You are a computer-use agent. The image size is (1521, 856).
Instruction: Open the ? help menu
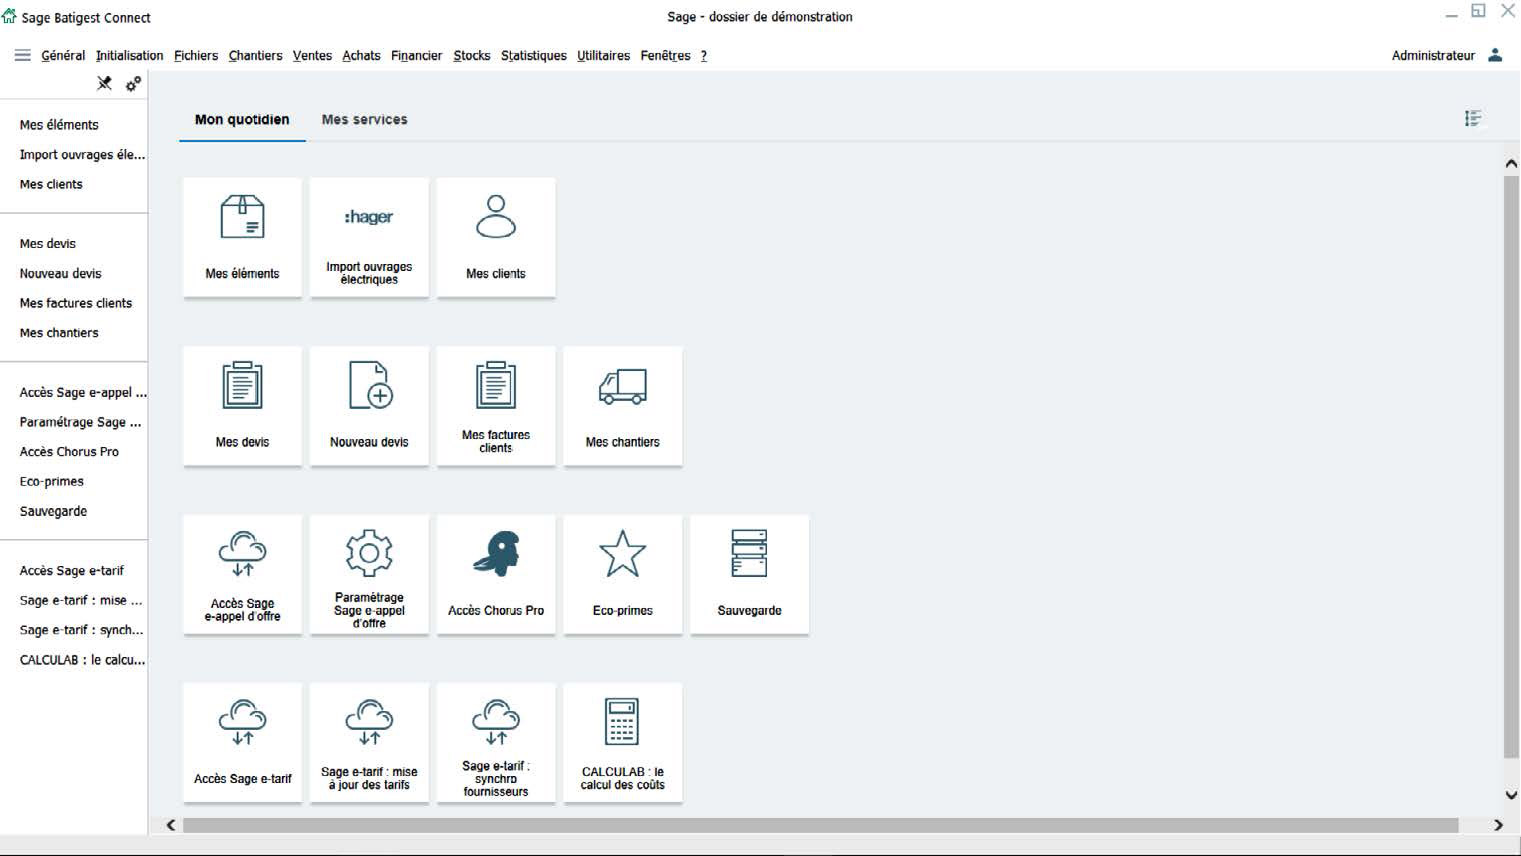pos(704,55)
